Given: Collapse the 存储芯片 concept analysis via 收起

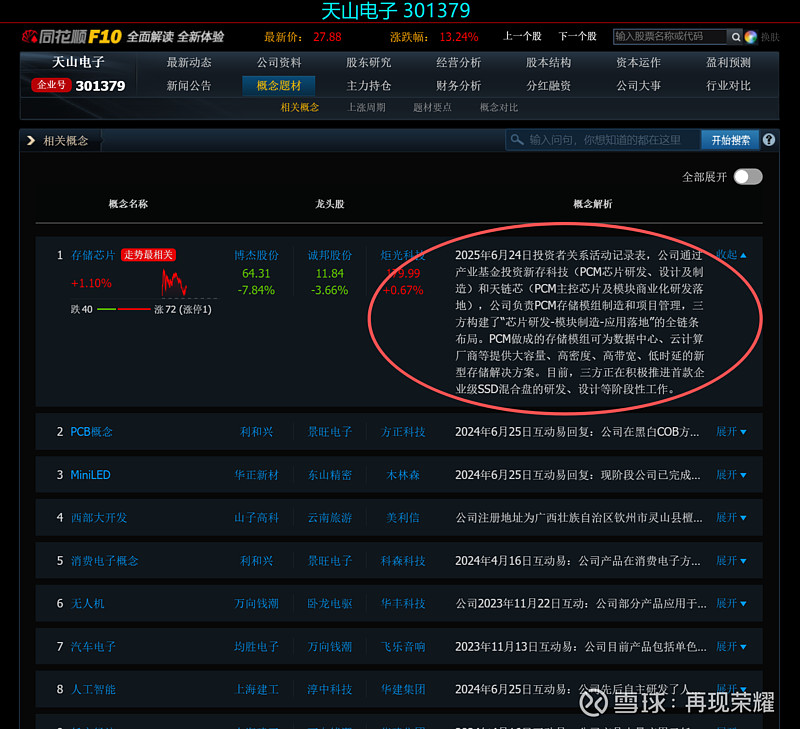Looking at the screenshot, I should [x=731, y=255].
